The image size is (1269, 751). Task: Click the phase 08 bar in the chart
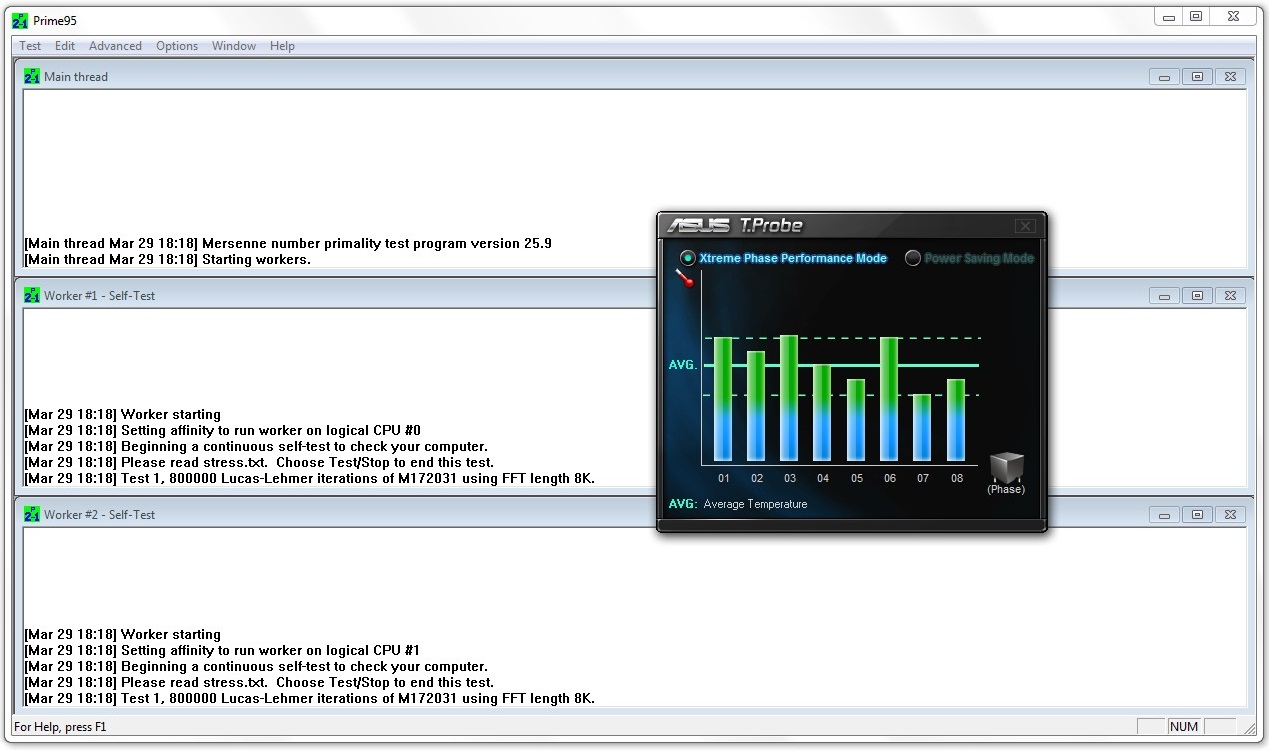tap(956, 421)
